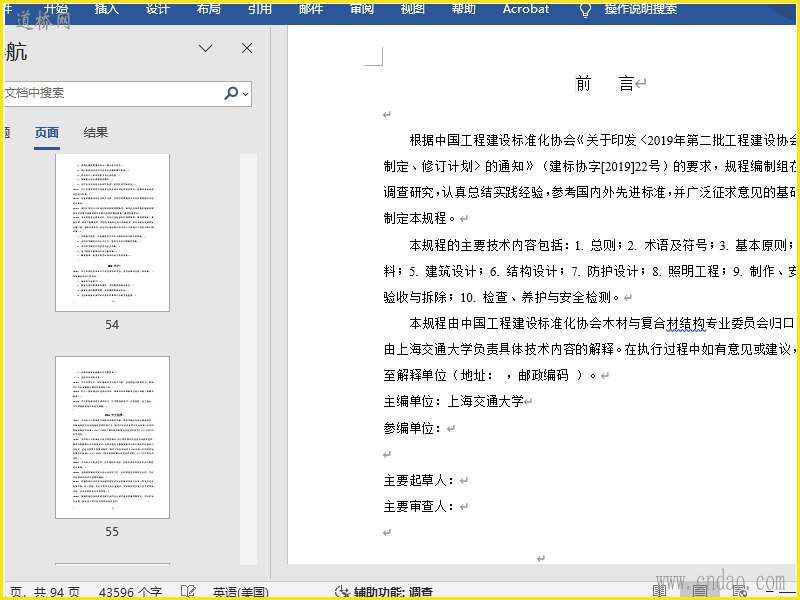Open the 设计 ribbon tab
Screen dimensions: 800x600
point(158,9)
